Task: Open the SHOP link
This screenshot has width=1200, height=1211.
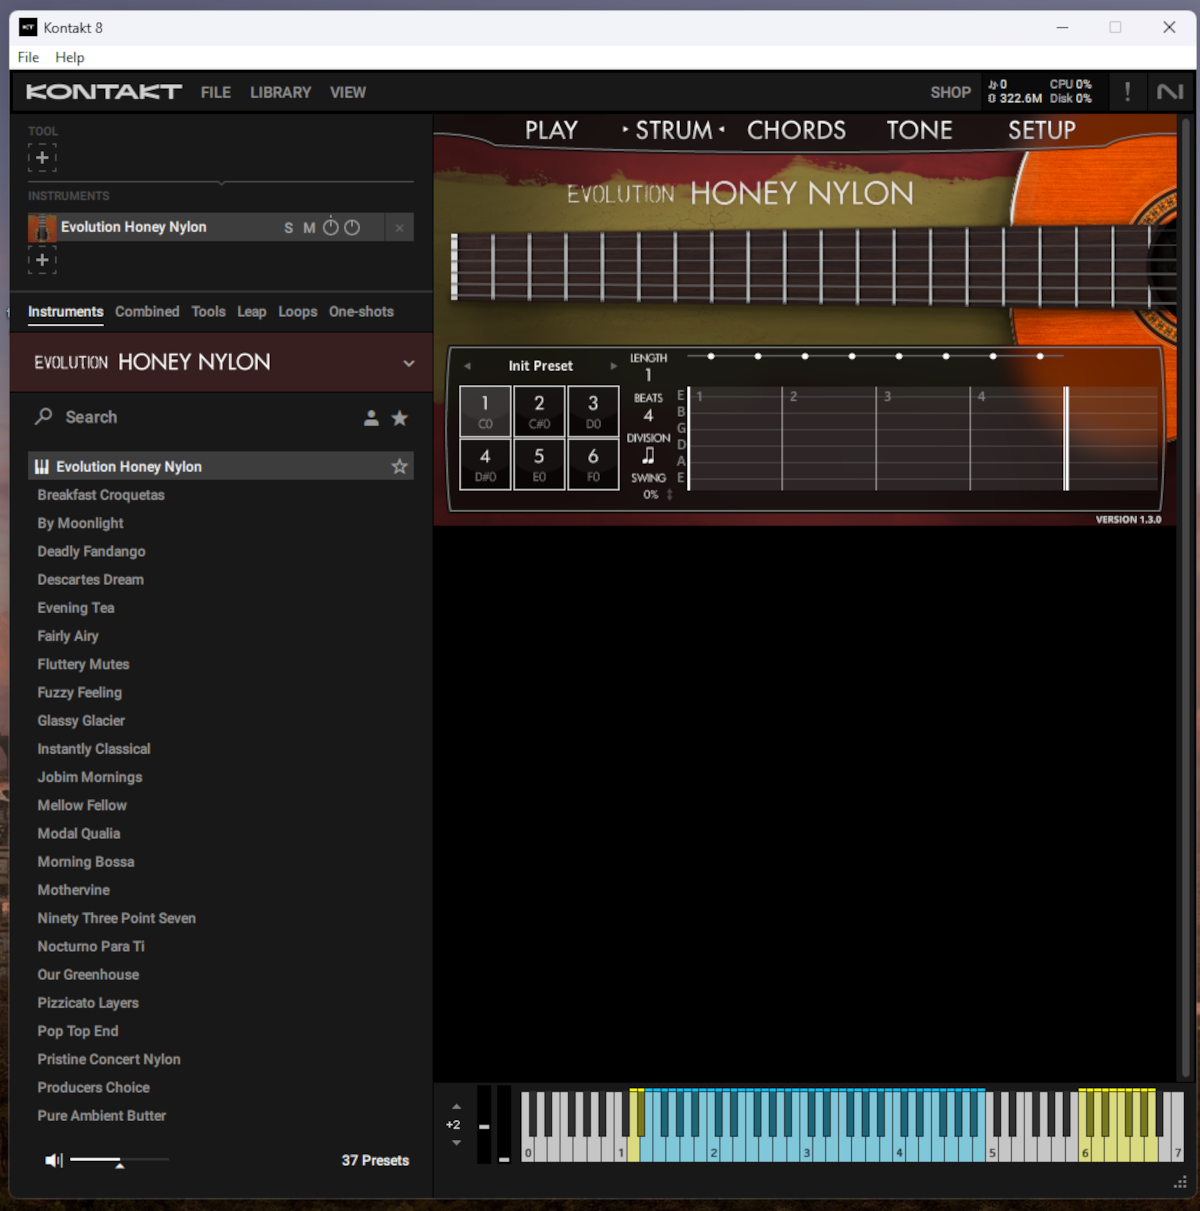Action: coord(950,92)
